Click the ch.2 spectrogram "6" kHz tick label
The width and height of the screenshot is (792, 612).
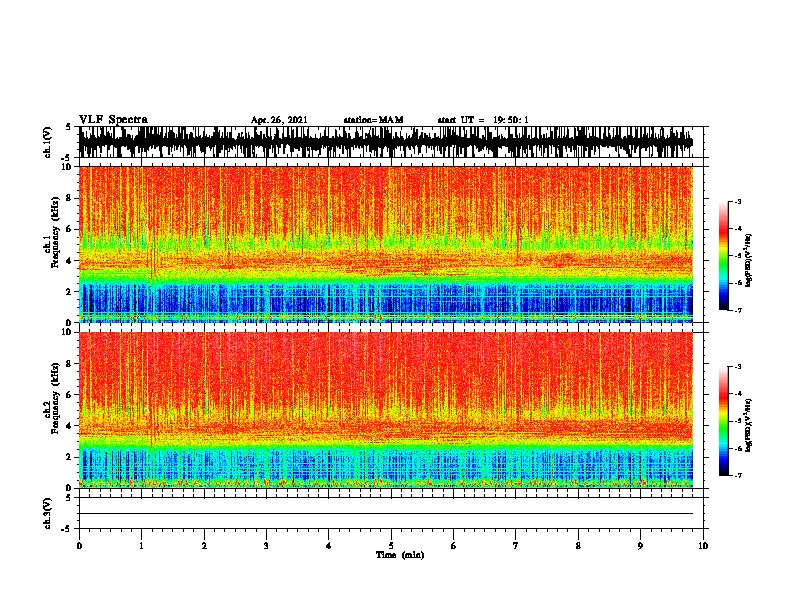click(x=70, y=395)
